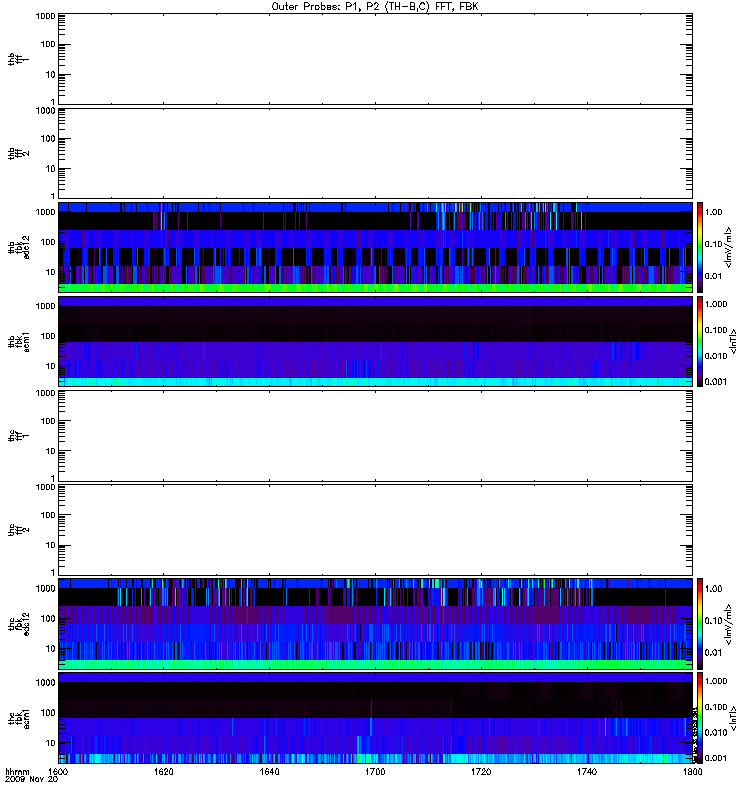Viewport: 750px width, 800px height.
Task: Click the thb fbk scm1 spectrogram panel
Action: 375,341
